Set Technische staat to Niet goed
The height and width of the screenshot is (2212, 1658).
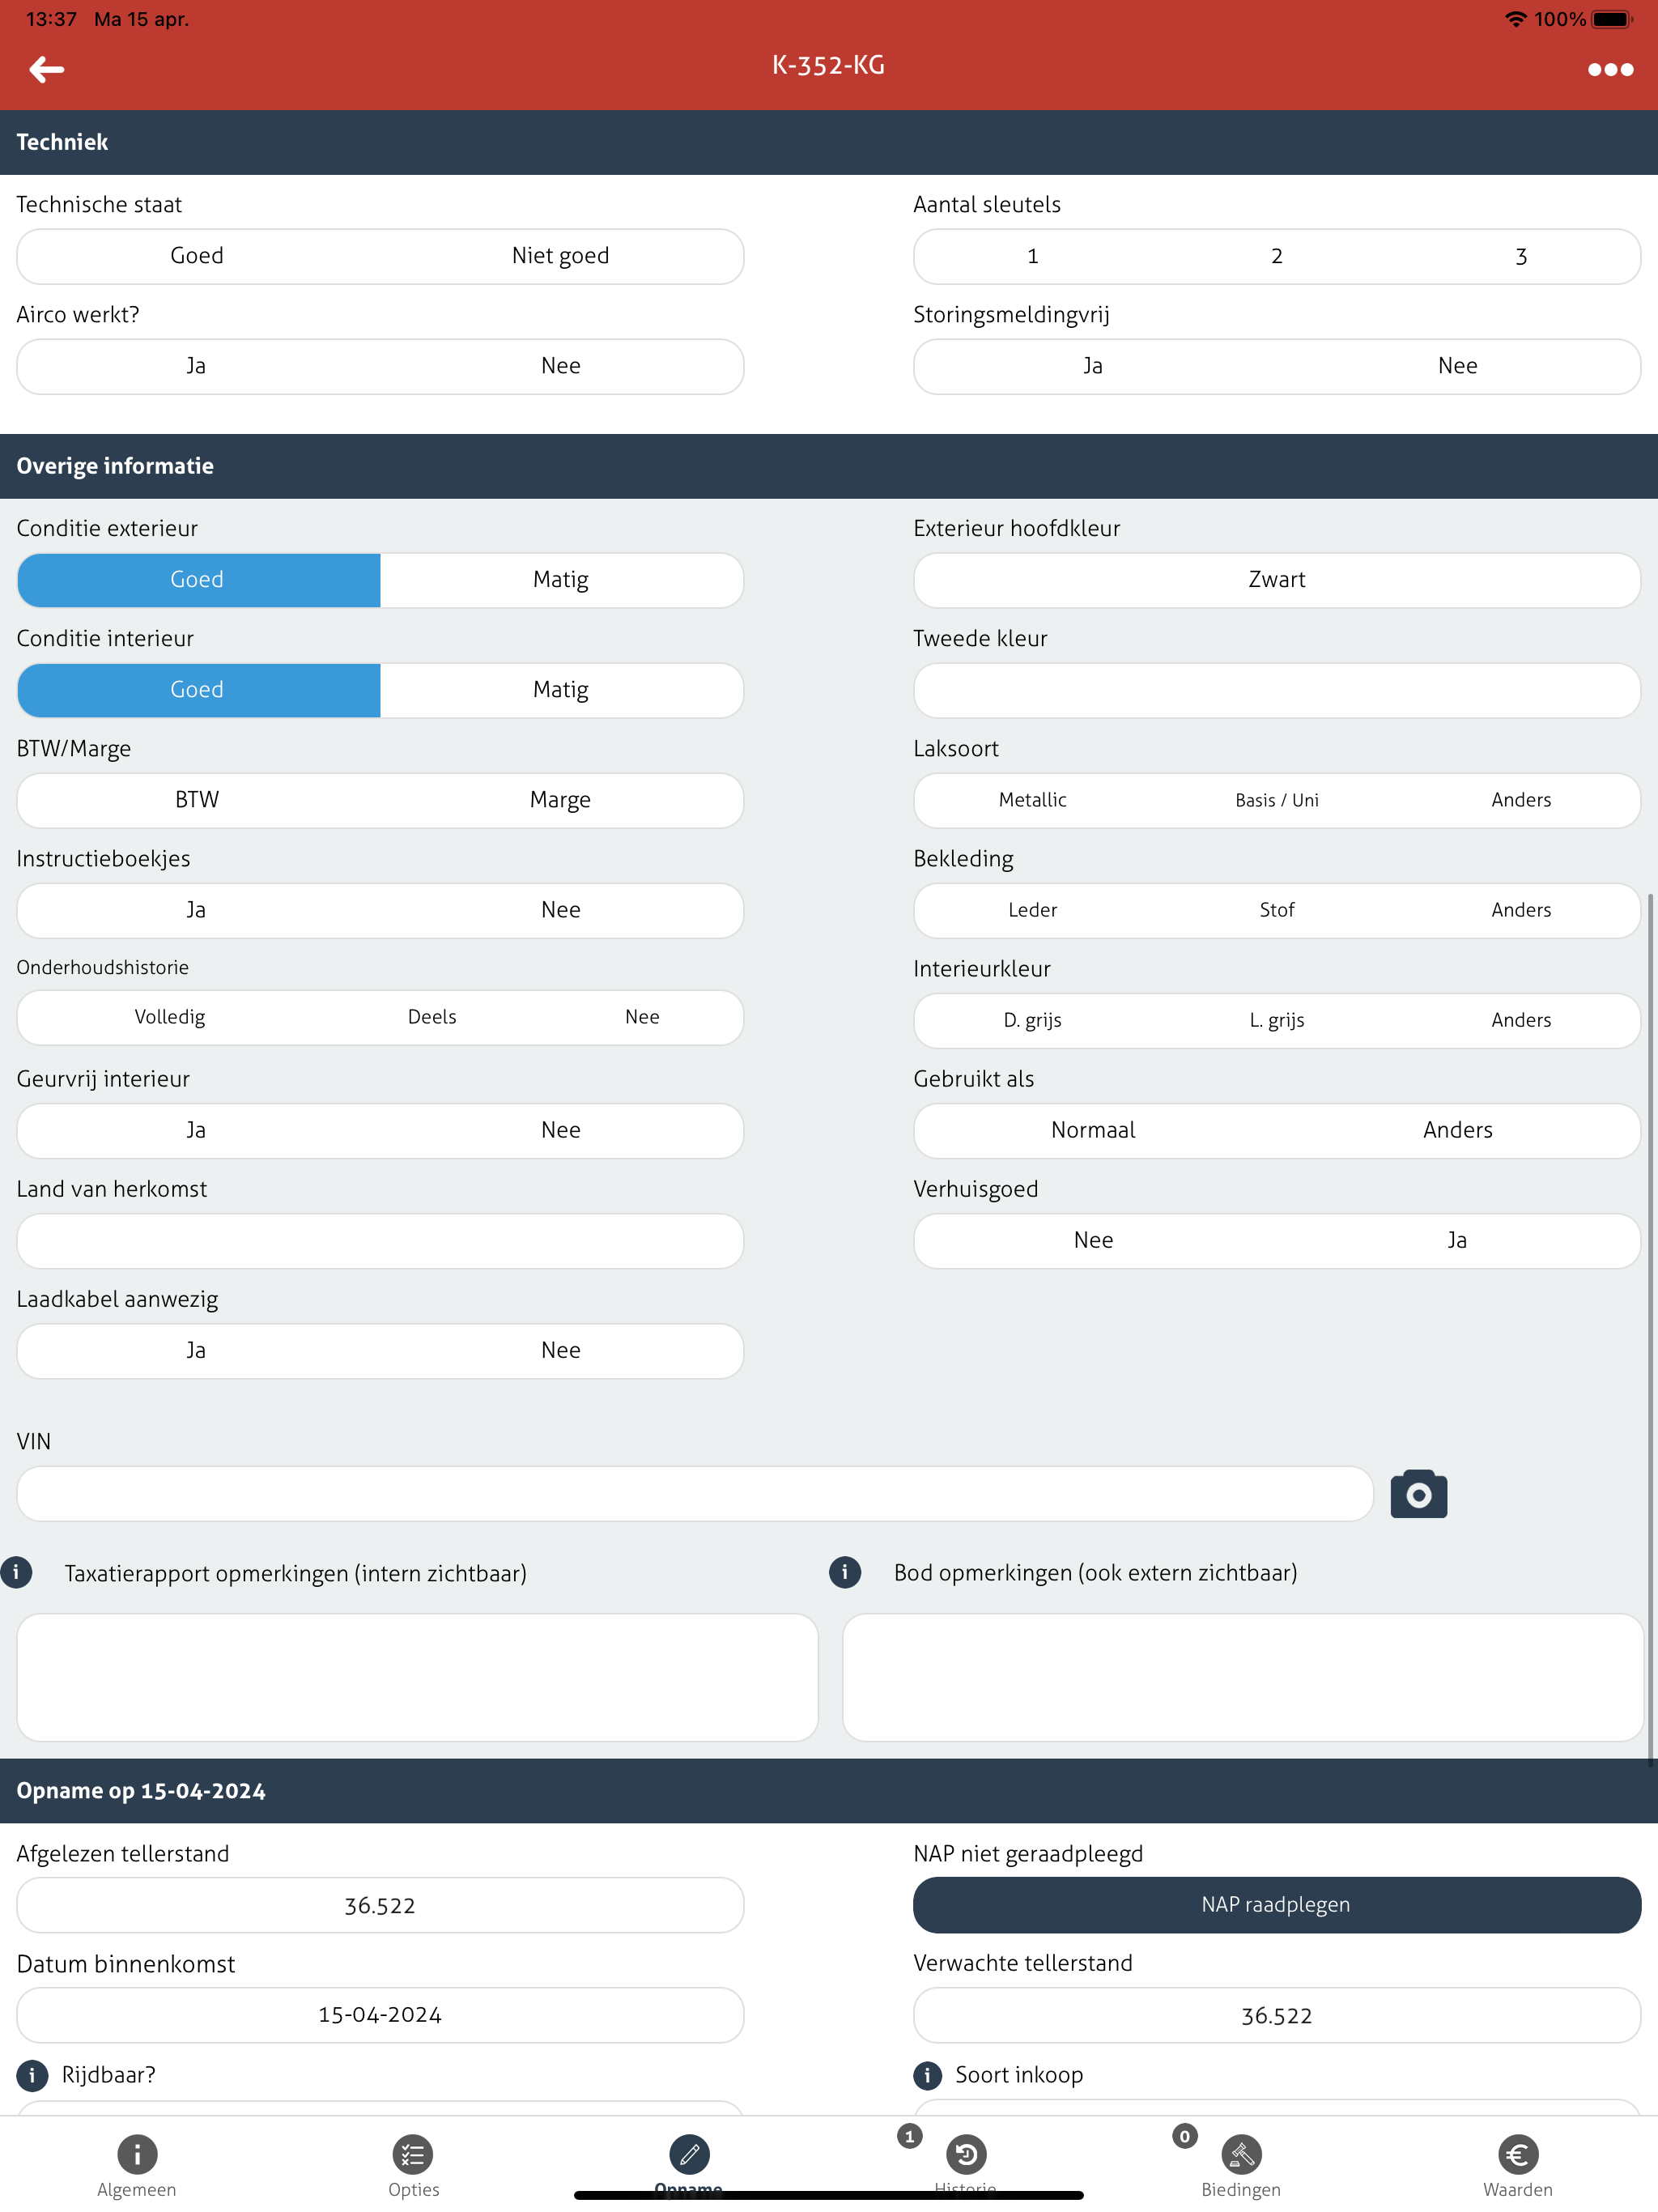click(561, 256)
